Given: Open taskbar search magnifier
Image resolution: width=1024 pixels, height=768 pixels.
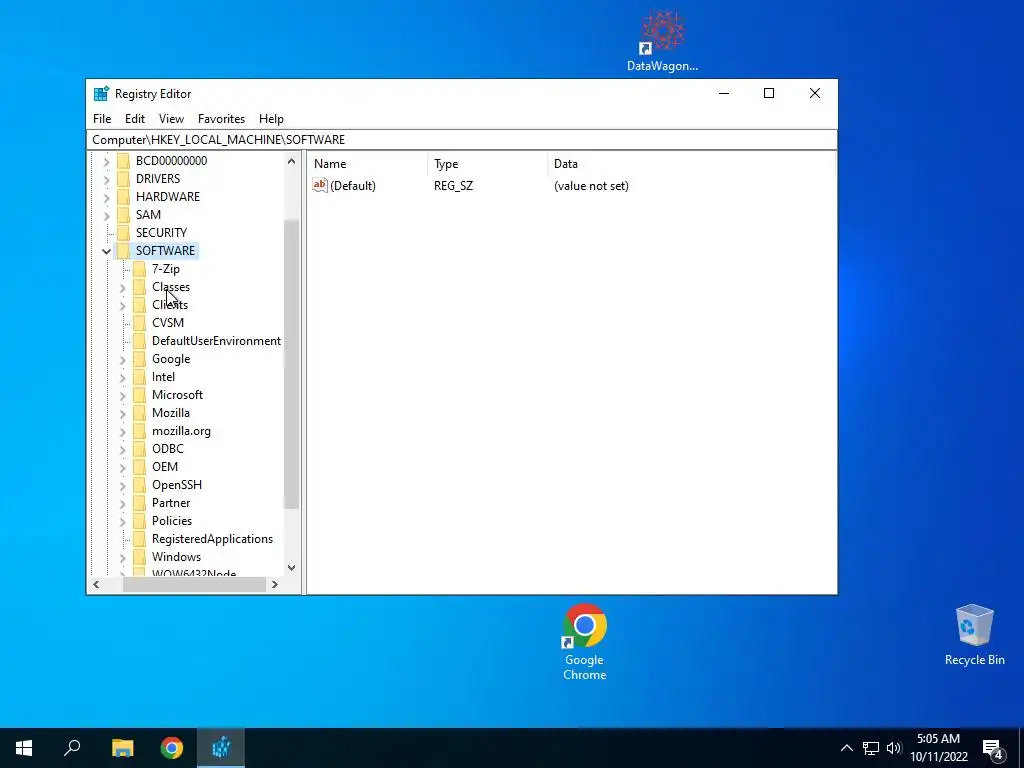Looking at the screenshot, I should click(x=72, y=748).
